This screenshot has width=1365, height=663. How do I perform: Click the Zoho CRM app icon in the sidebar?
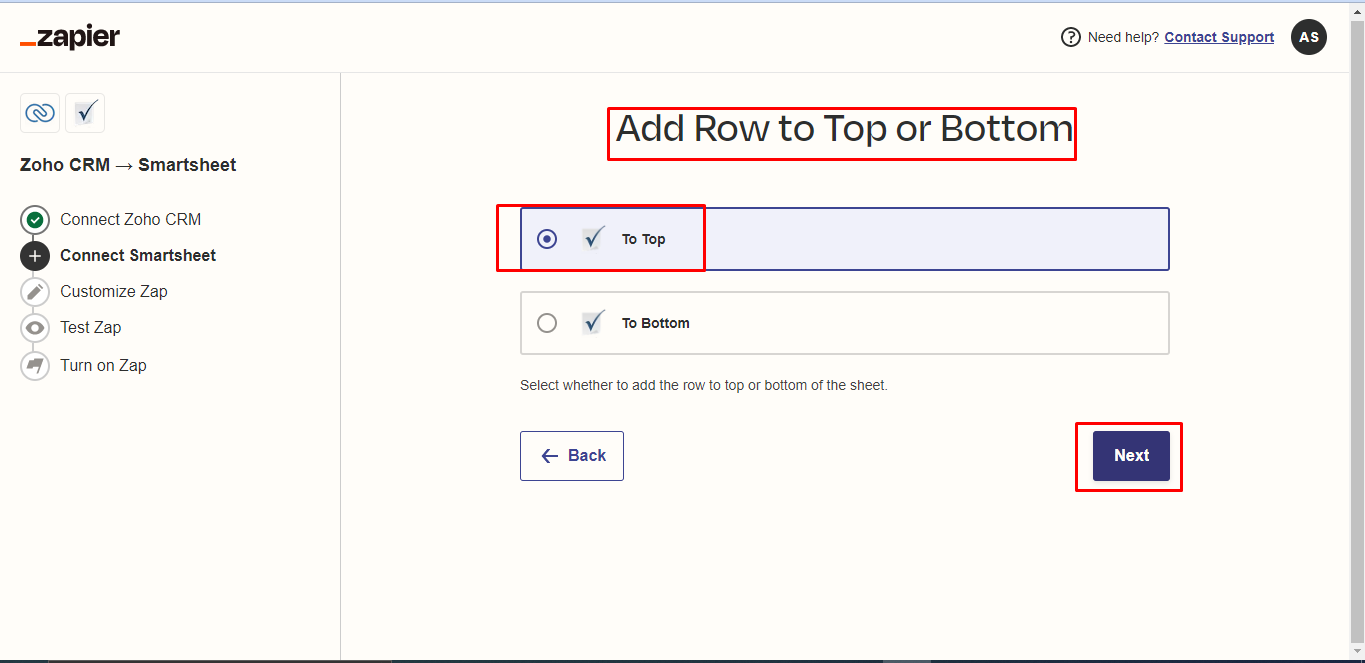[x=40, y=113]
